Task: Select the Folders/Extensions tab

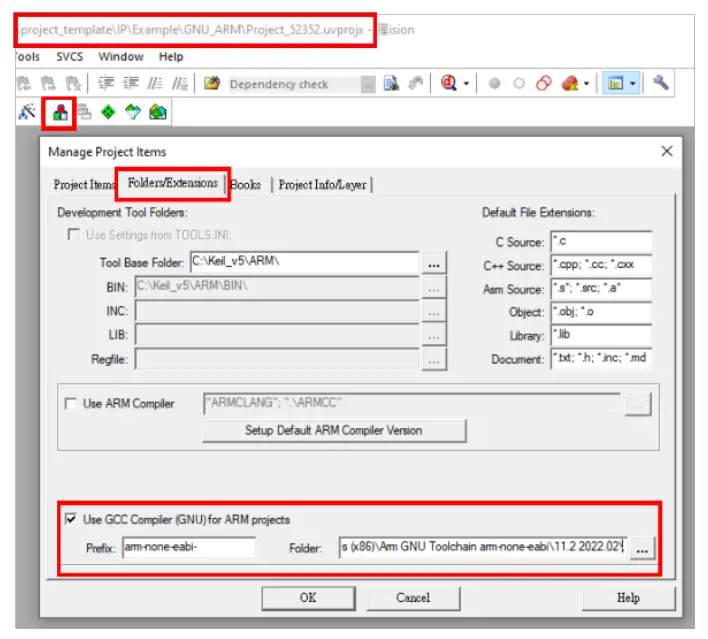Action: point(172,183)
